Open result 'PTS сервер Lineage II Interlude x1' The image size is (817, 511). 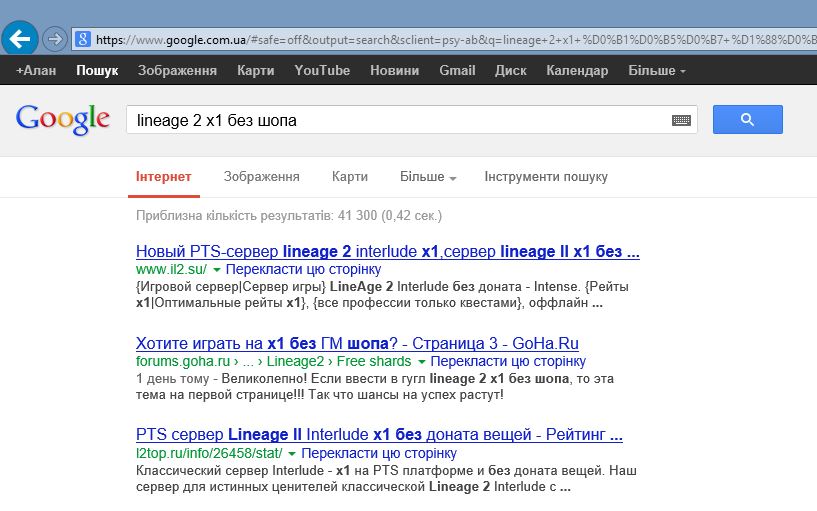(379, 434)
